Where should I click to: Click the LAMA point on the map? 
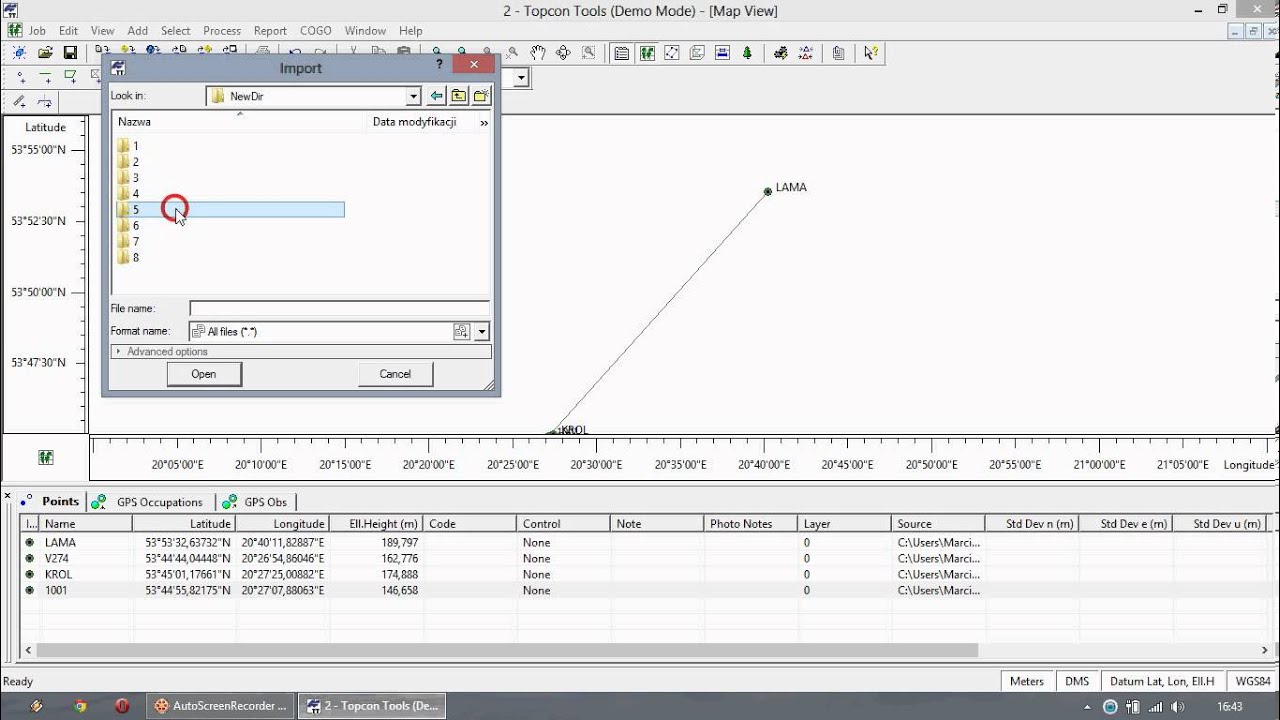tap(768, 191)
